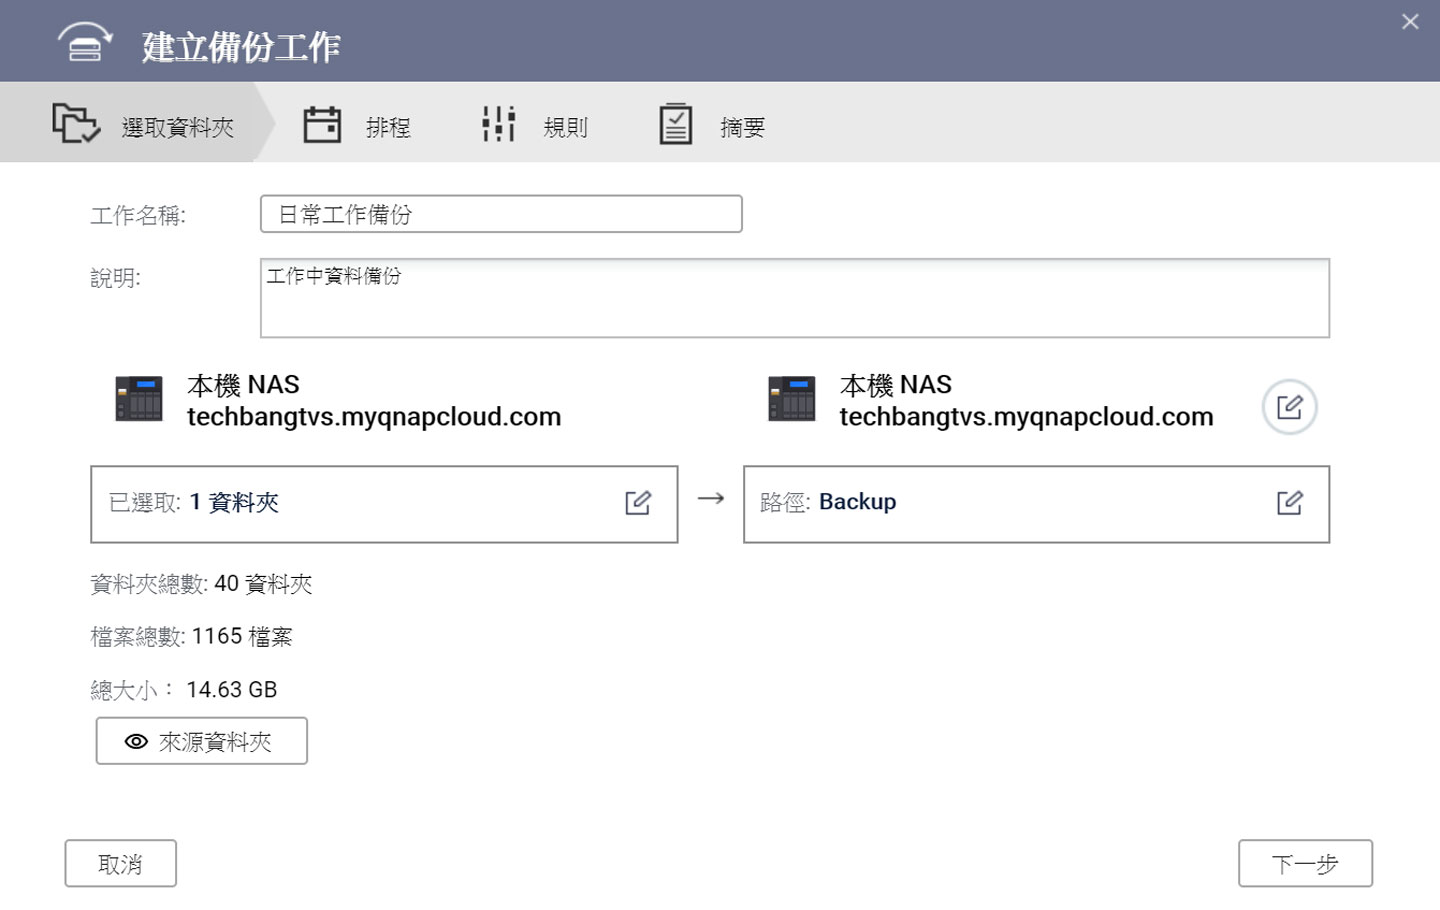Click 下一步 to proceed
1440x910 pixels.
1305,863
